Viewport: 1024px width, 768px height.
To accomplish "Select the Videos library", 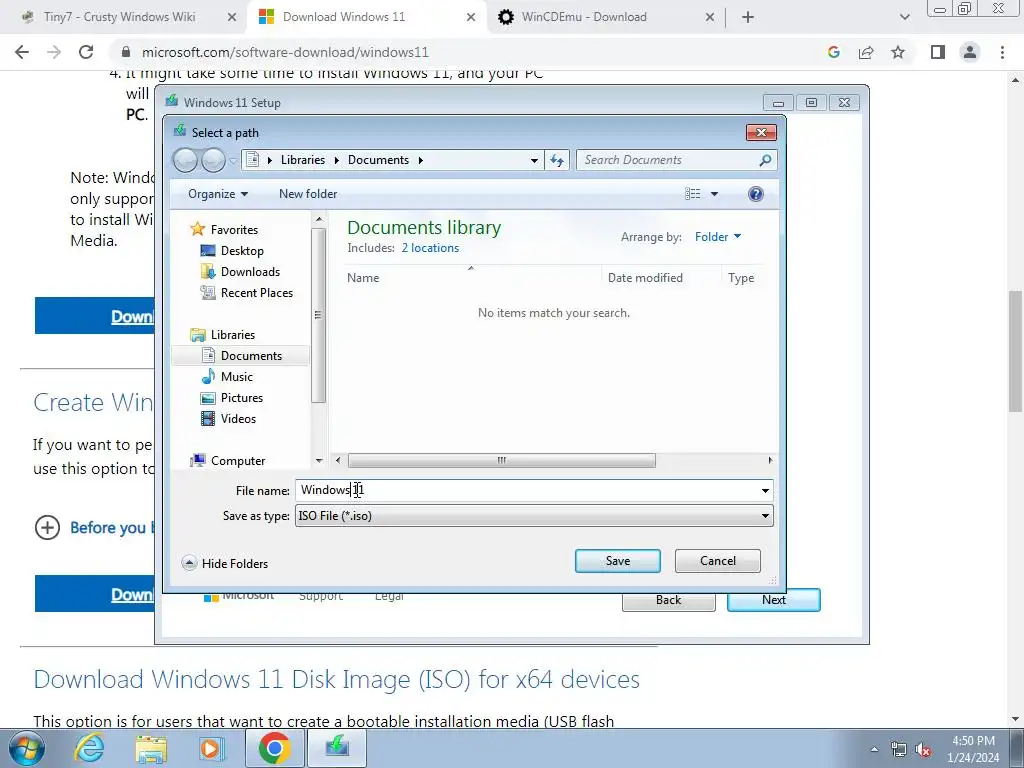I will click(x=238, y=419).
